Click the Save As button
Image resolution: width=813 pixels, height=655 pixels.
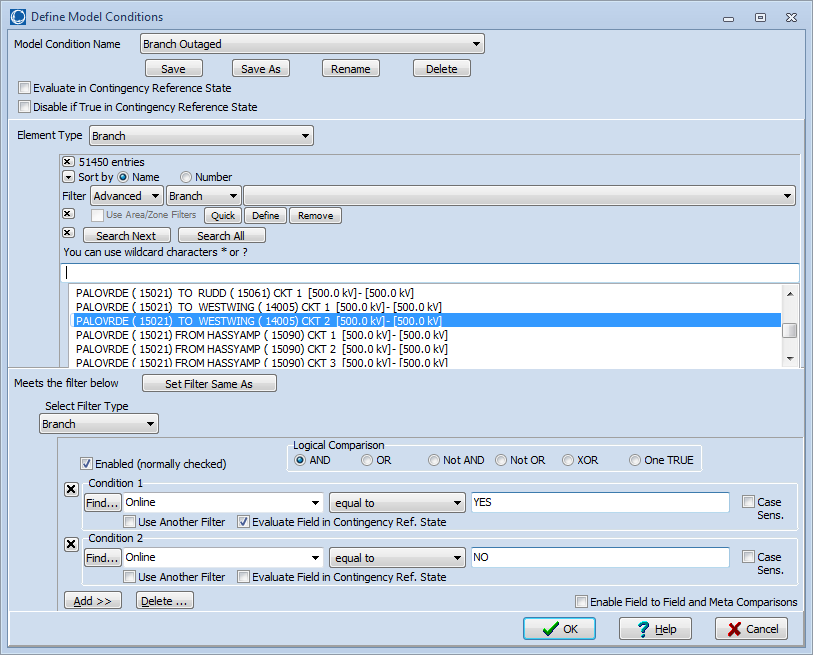[x=261, y=69]
